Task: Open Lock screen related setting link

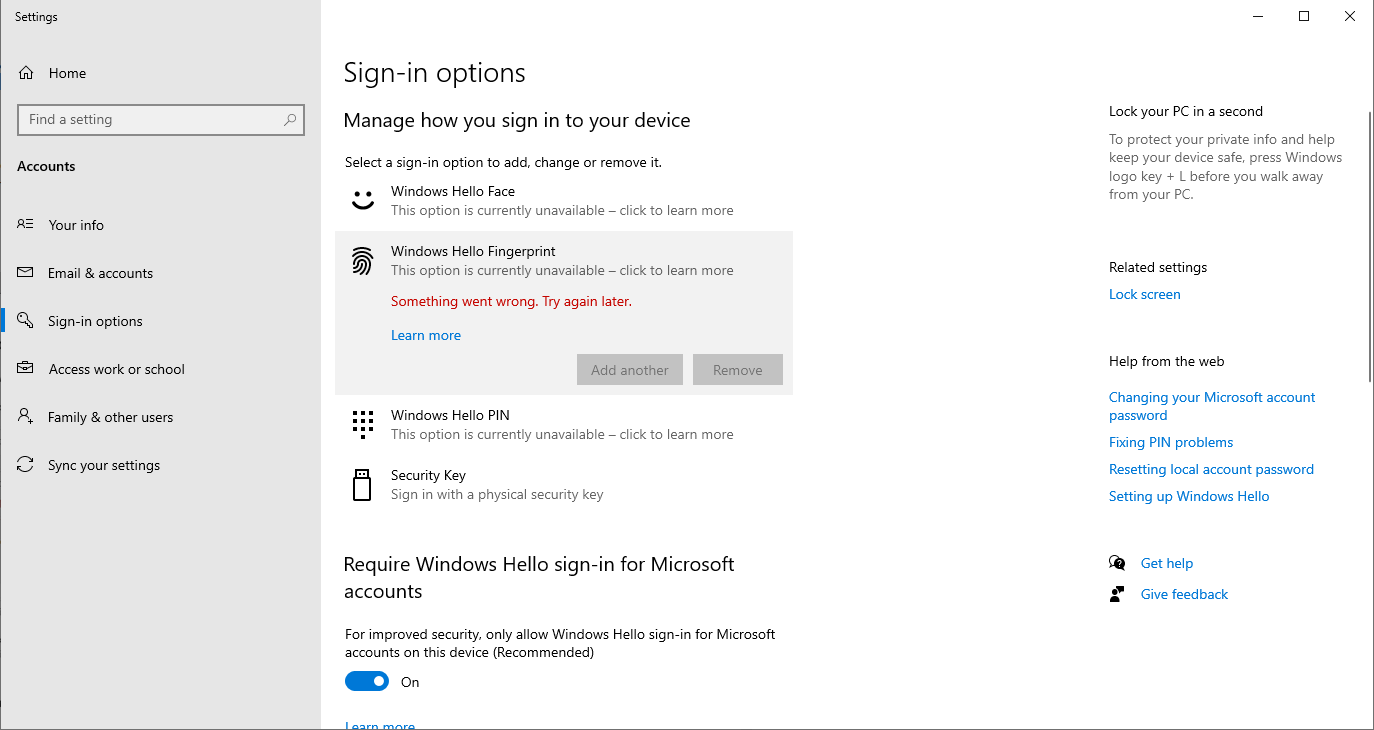Action: 1144,294
